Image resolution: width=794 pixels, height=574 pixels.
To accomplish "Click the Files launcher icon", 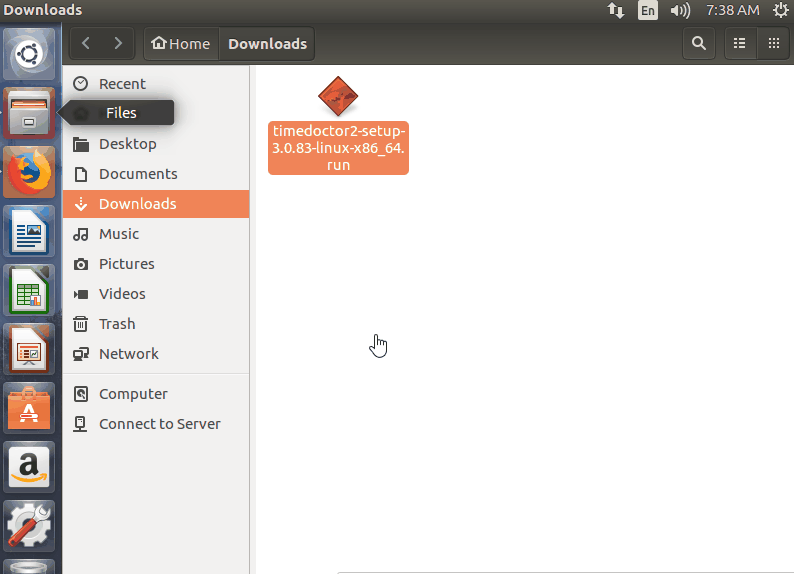I will (x=29, y=113).
